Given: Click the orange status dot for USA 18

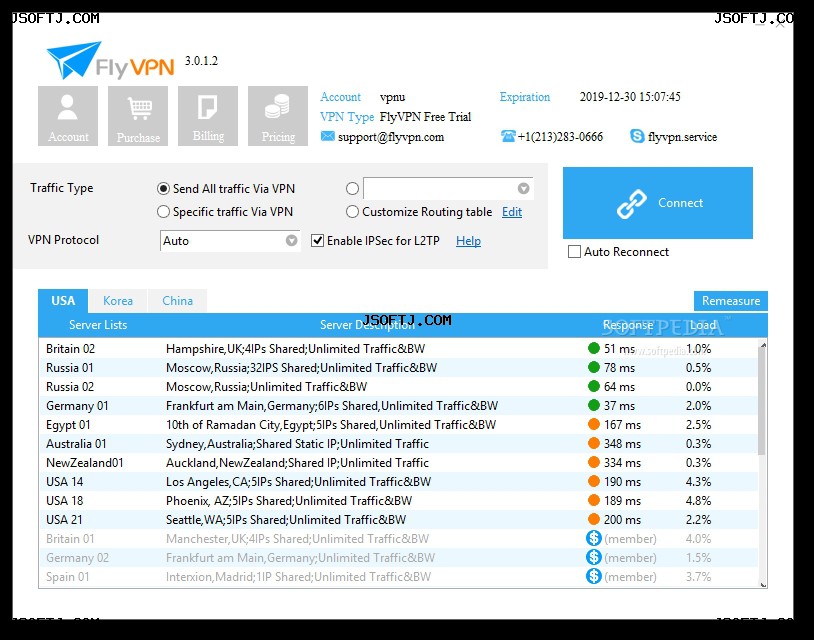Looking at the screenshot, I should click(594, 500).
